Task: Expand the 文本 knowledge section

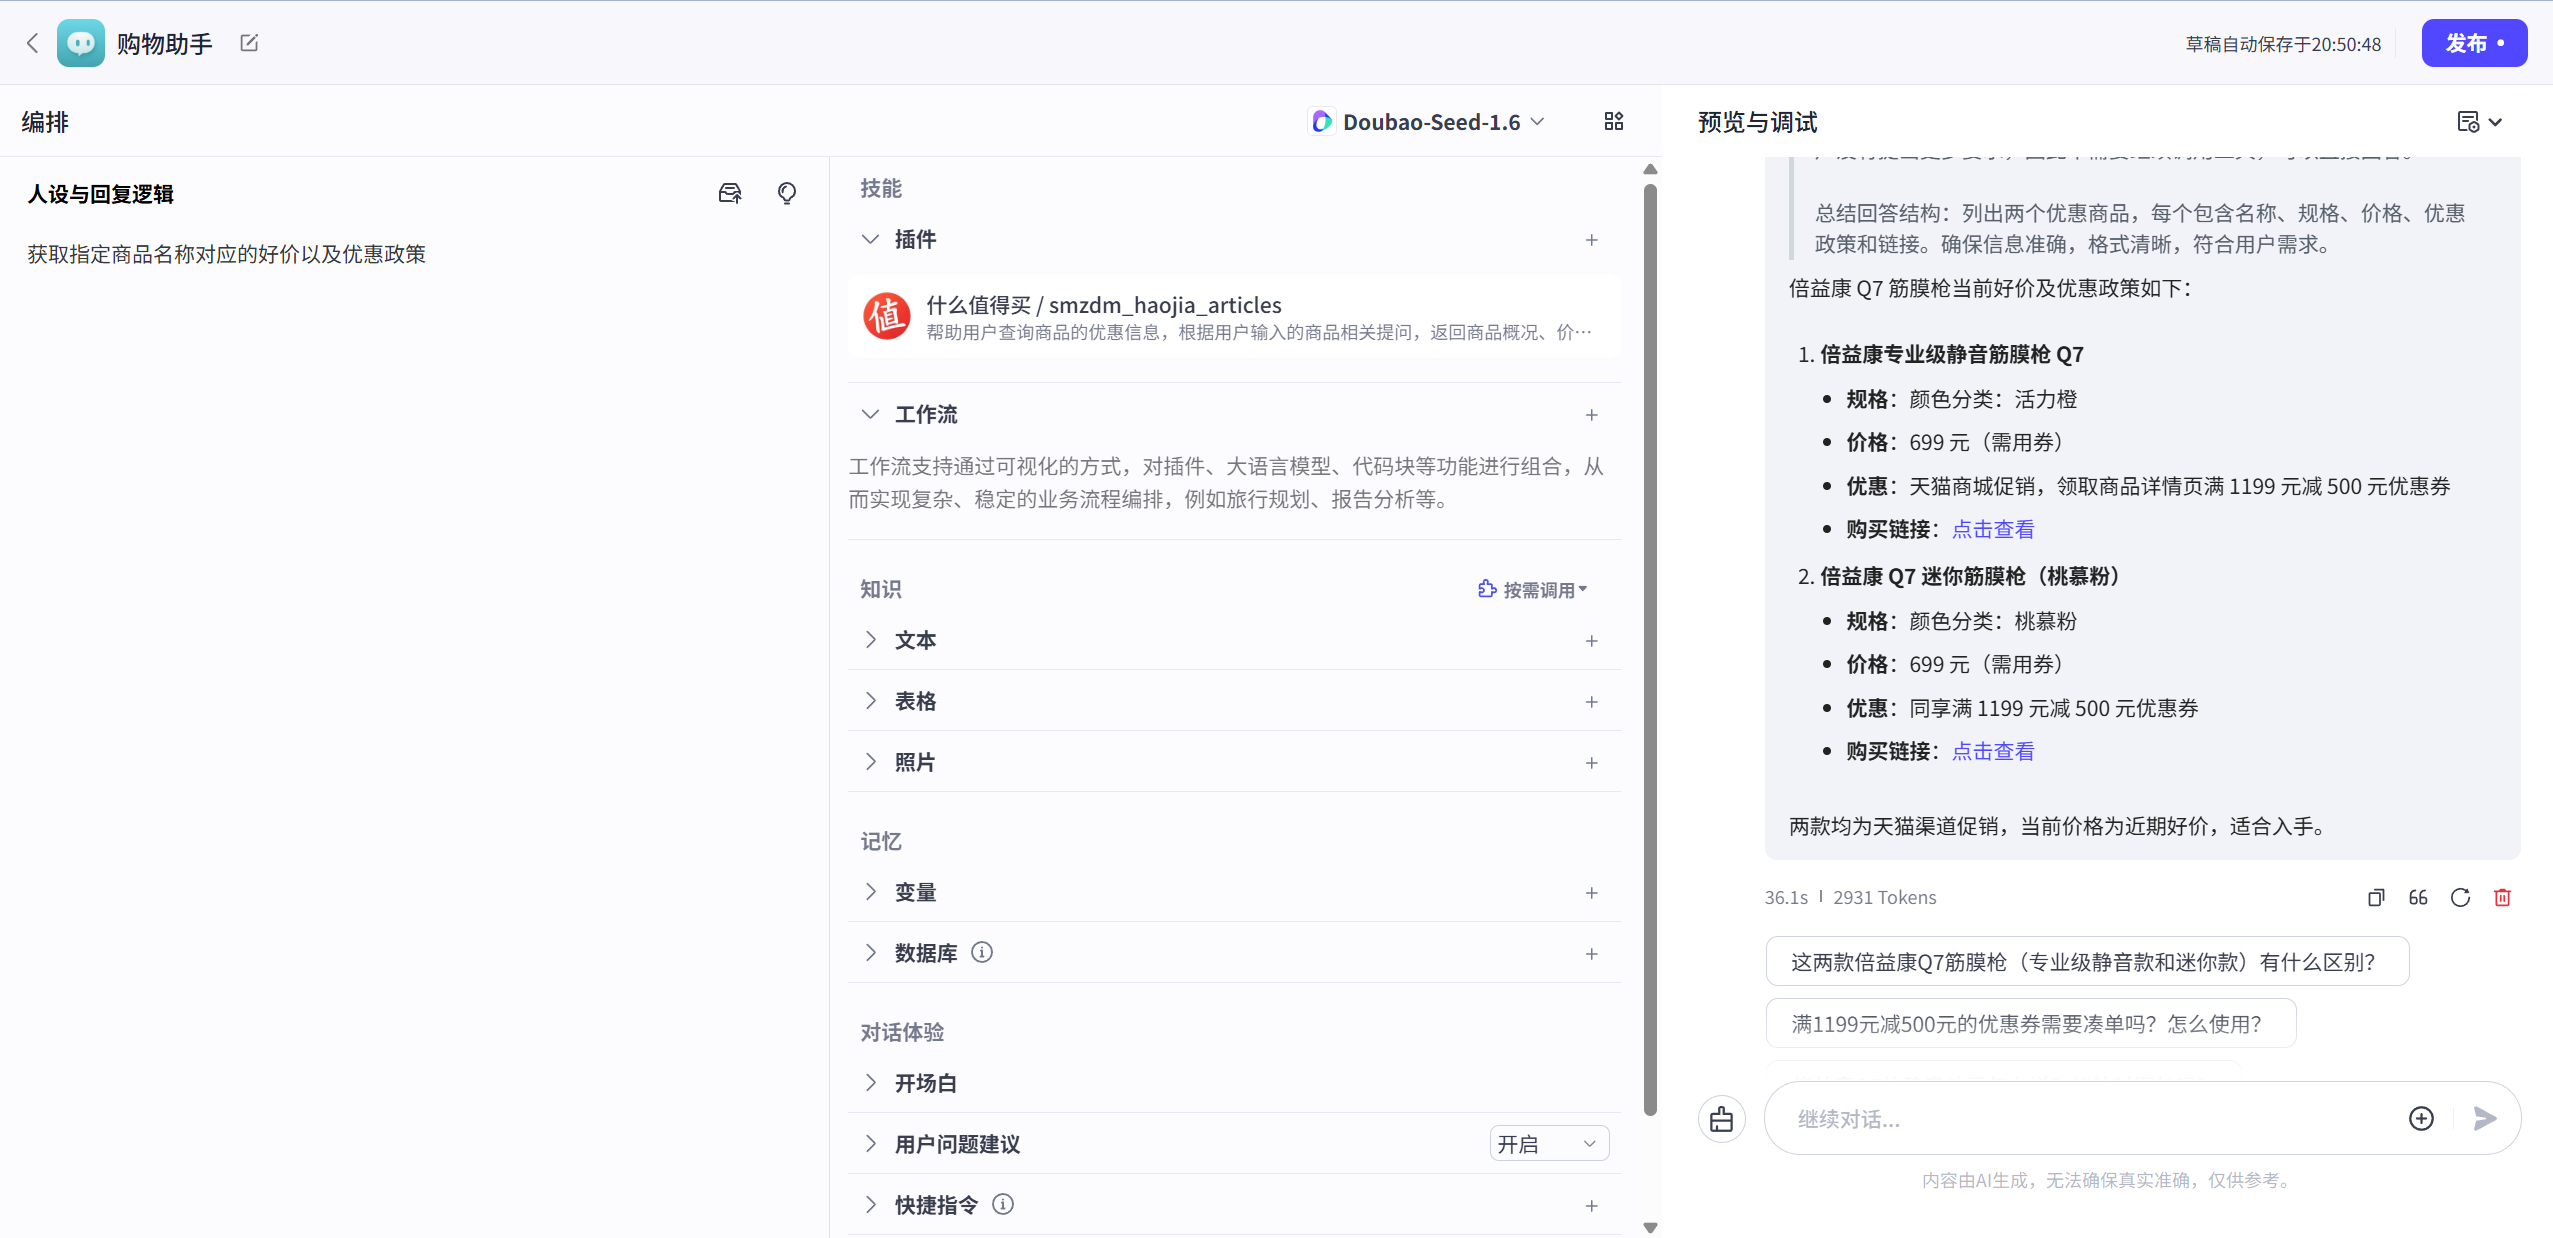Action: pyautogui.click(x=869, y=640)
